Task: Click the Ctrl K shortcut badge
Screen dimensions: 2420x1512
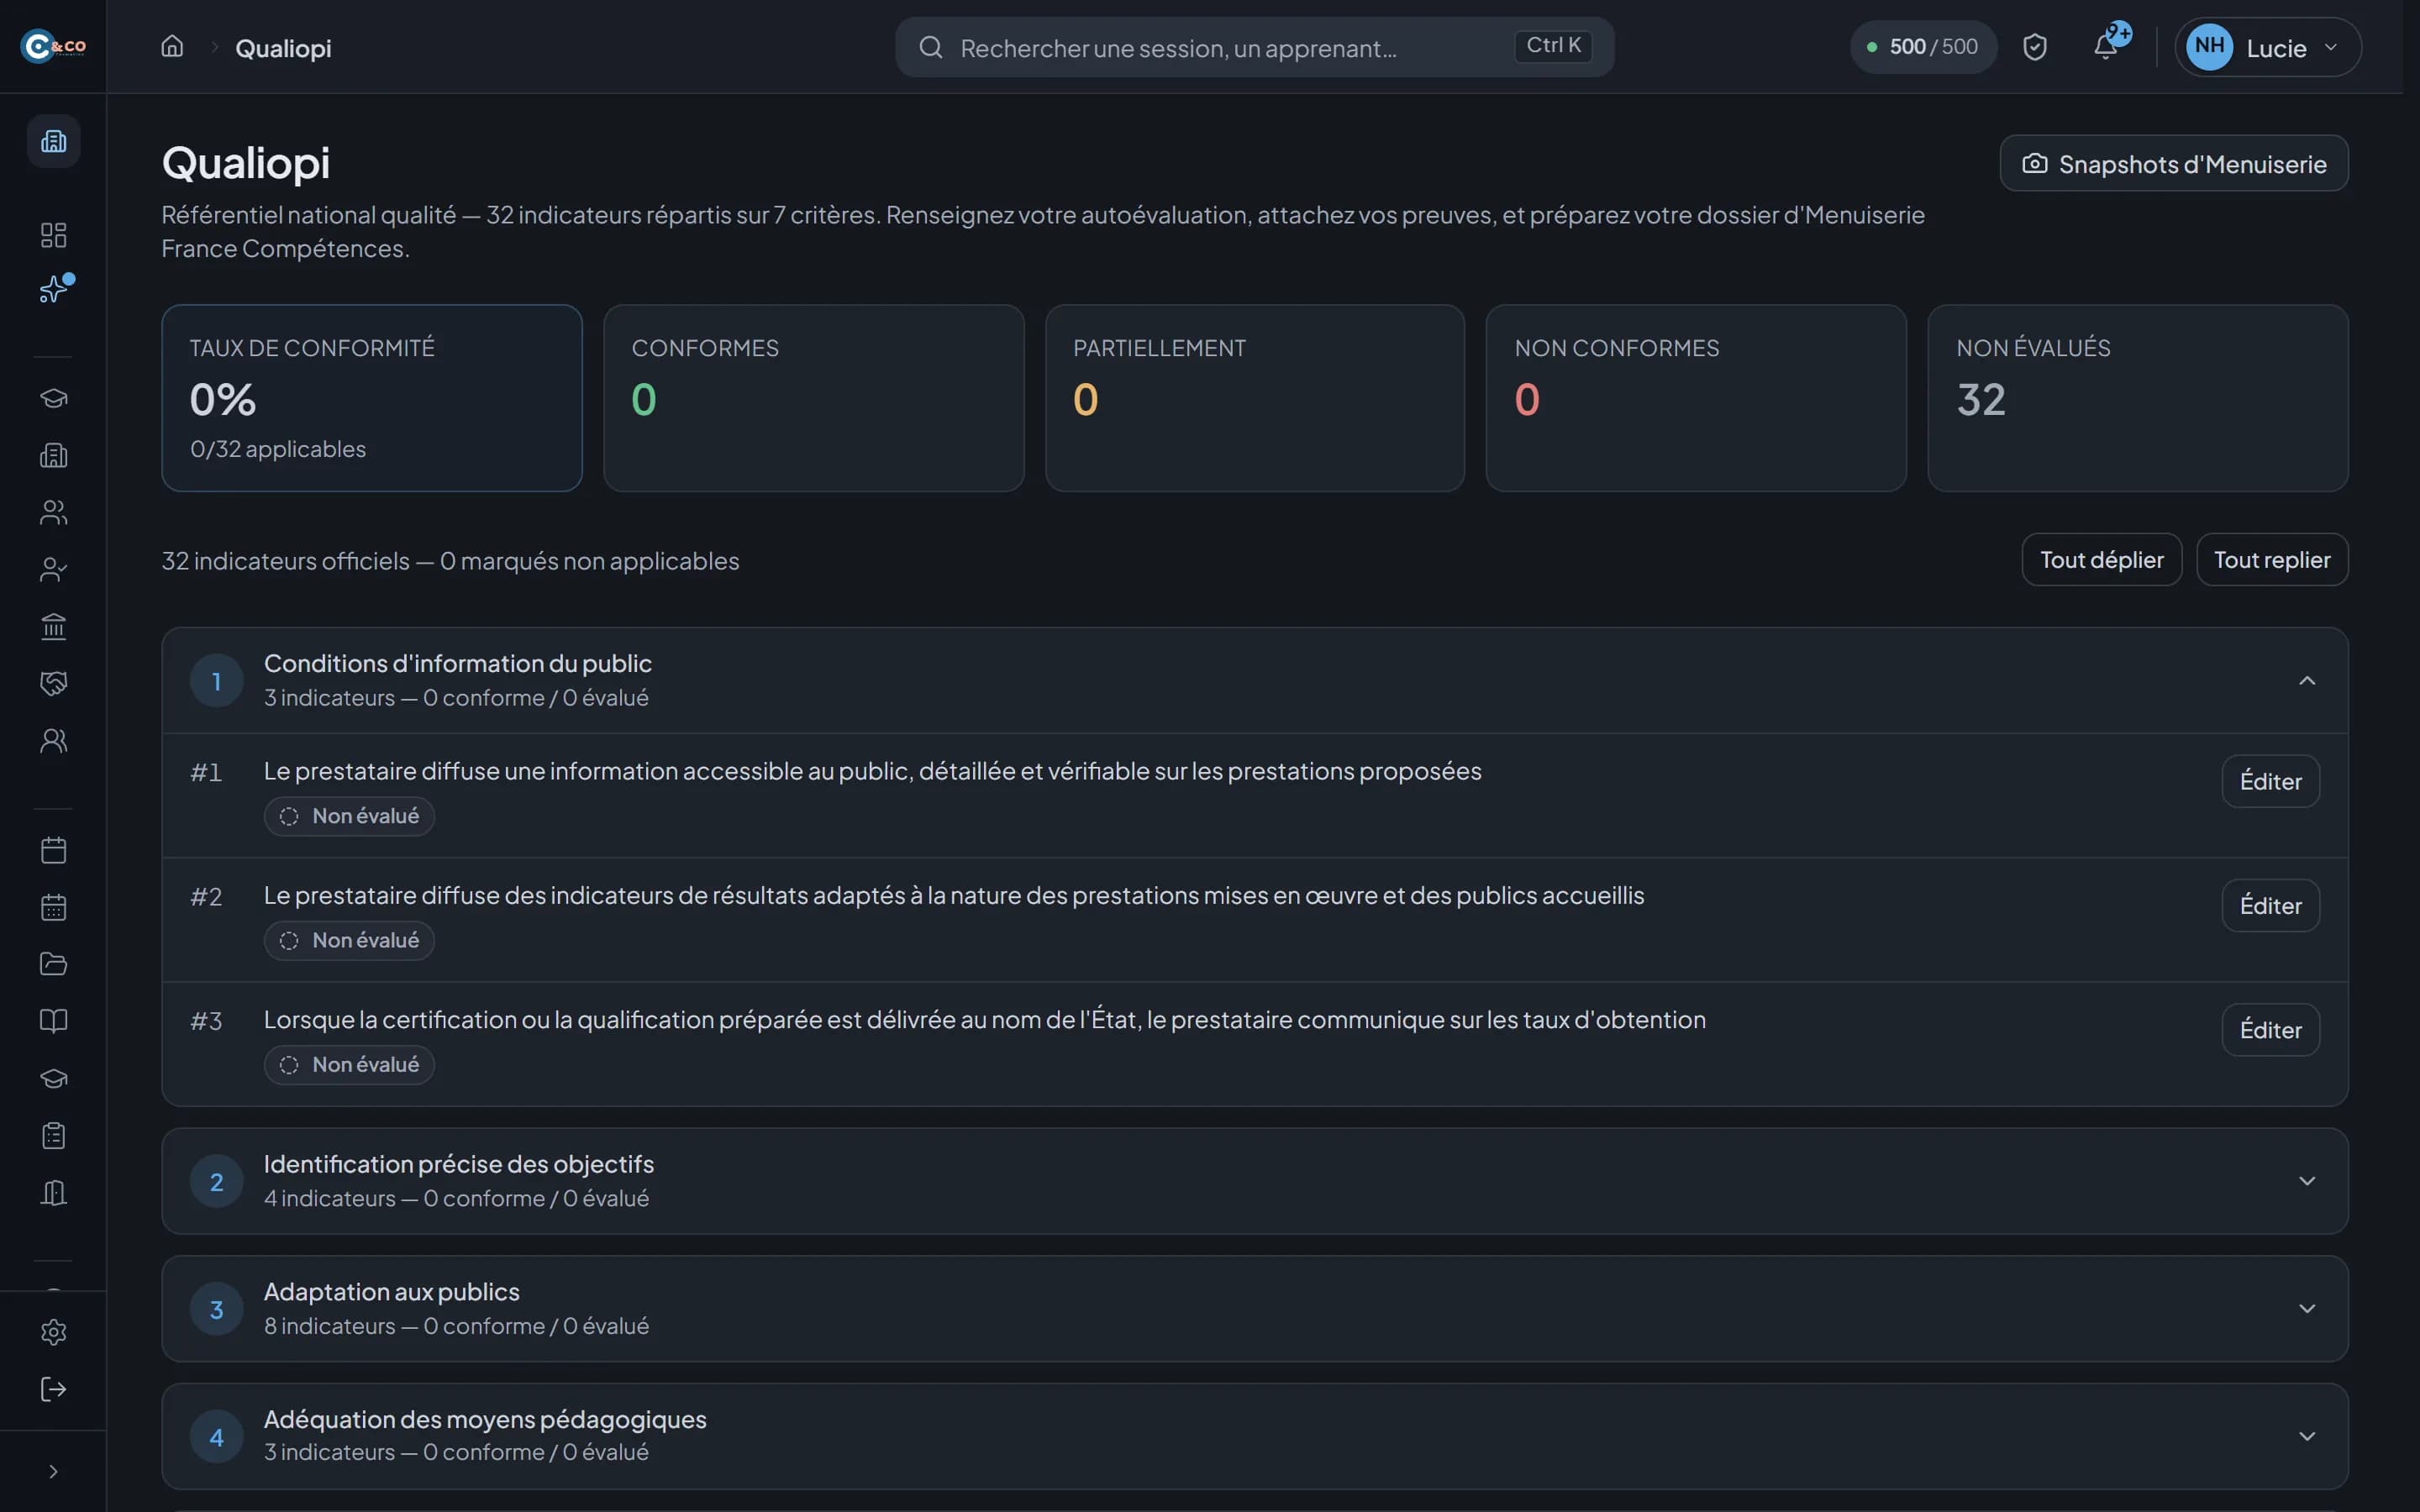Action: [1553, 46]
